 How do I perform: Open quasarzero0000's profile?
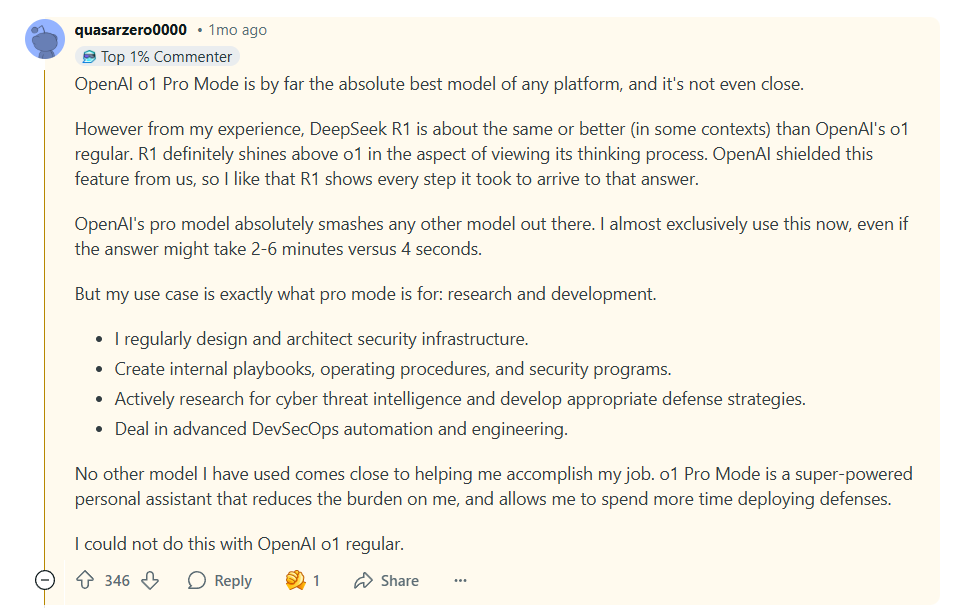[130, 30]
